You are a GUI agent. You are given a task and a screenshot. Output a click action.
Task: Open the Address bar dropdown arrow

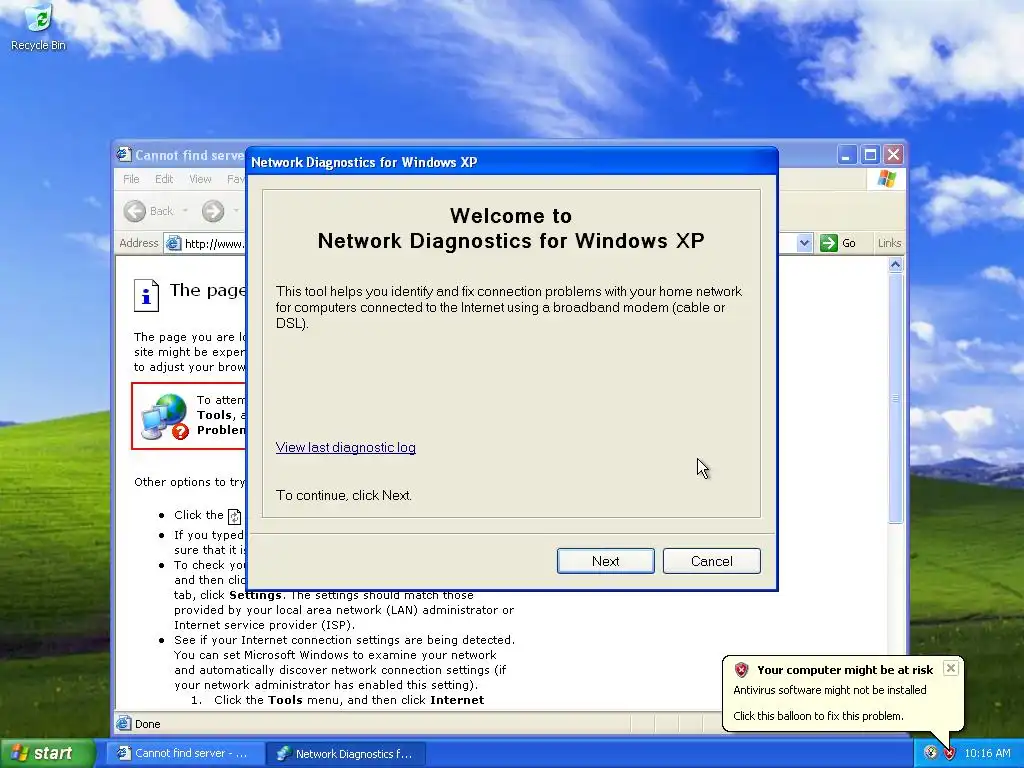pos(805,243)
